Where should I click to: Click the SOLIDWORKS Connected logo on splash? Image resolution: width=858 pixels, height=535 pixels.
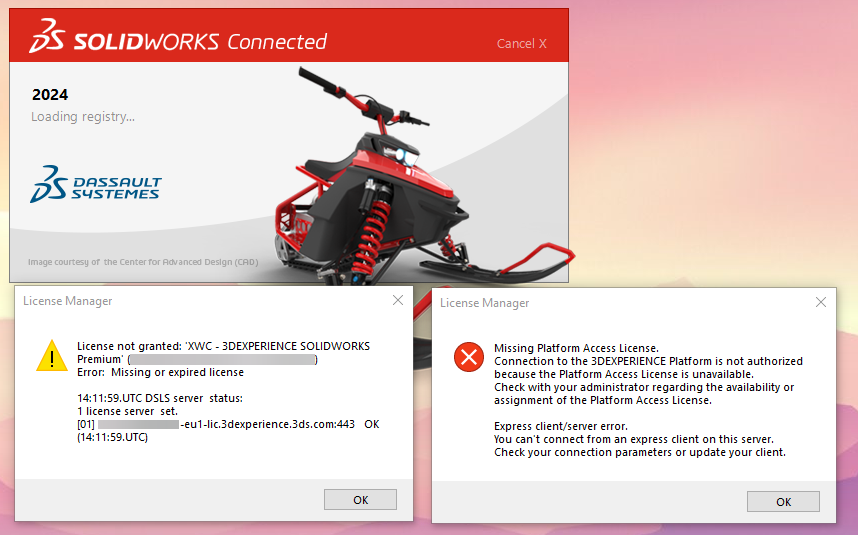[178, 36]
